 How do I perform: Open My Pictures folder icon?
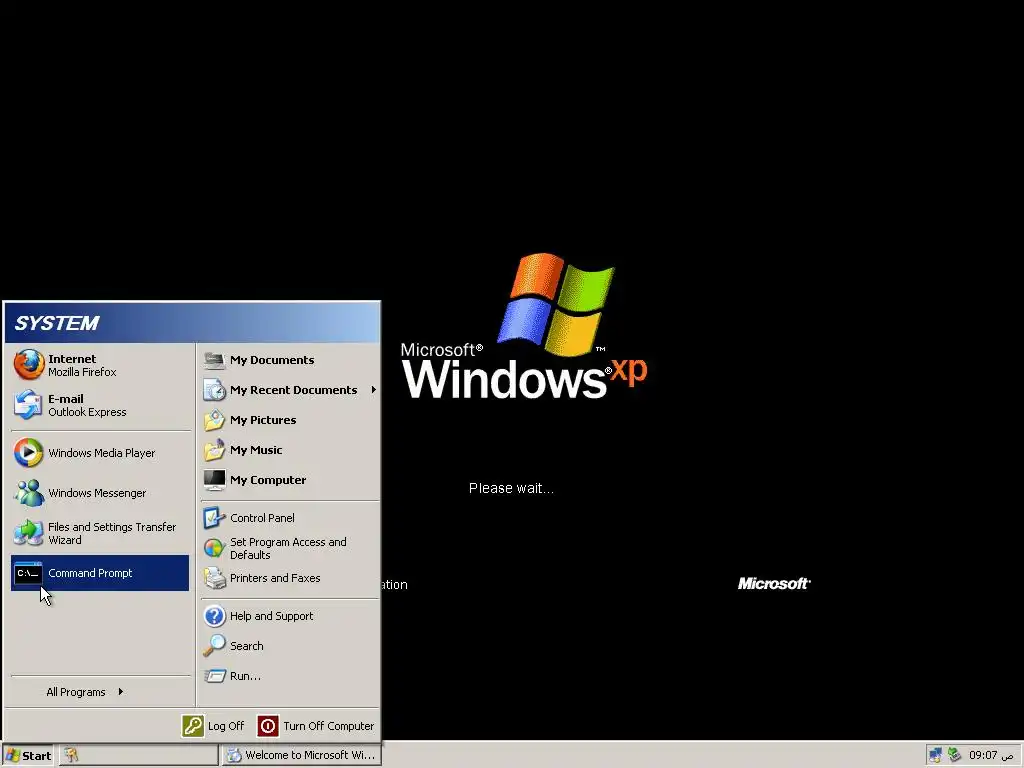tap(214, 420)
